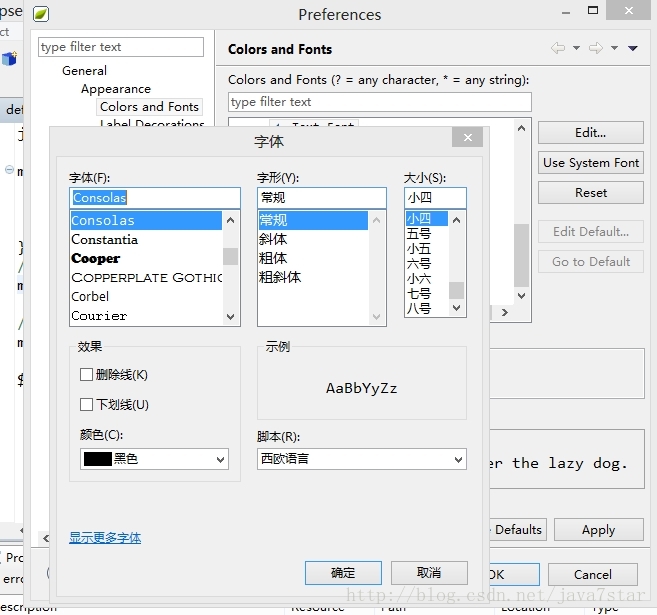Click the 字形(Y) style input field
Image resolution: width=657 pixels, height=615 pixels.
(x=321, y=198)
